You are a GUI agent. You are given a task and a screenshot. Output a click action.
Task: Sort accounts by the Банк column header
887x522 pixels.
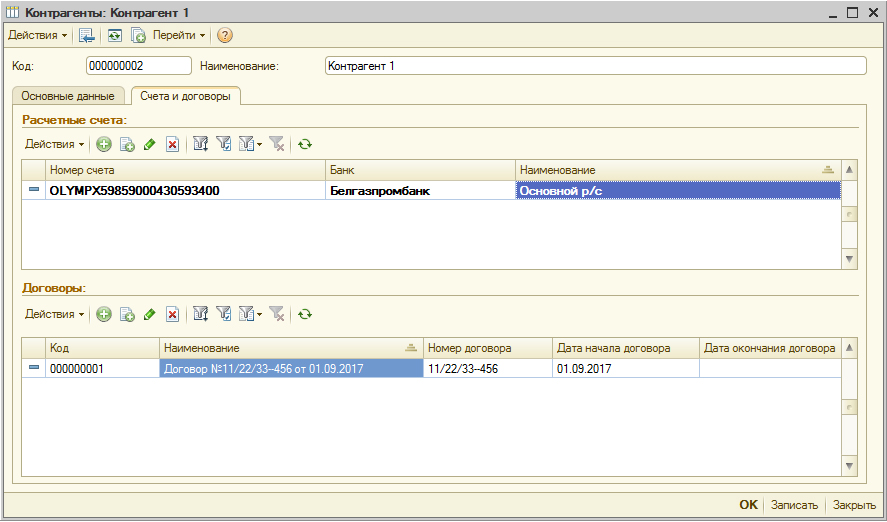420,170
